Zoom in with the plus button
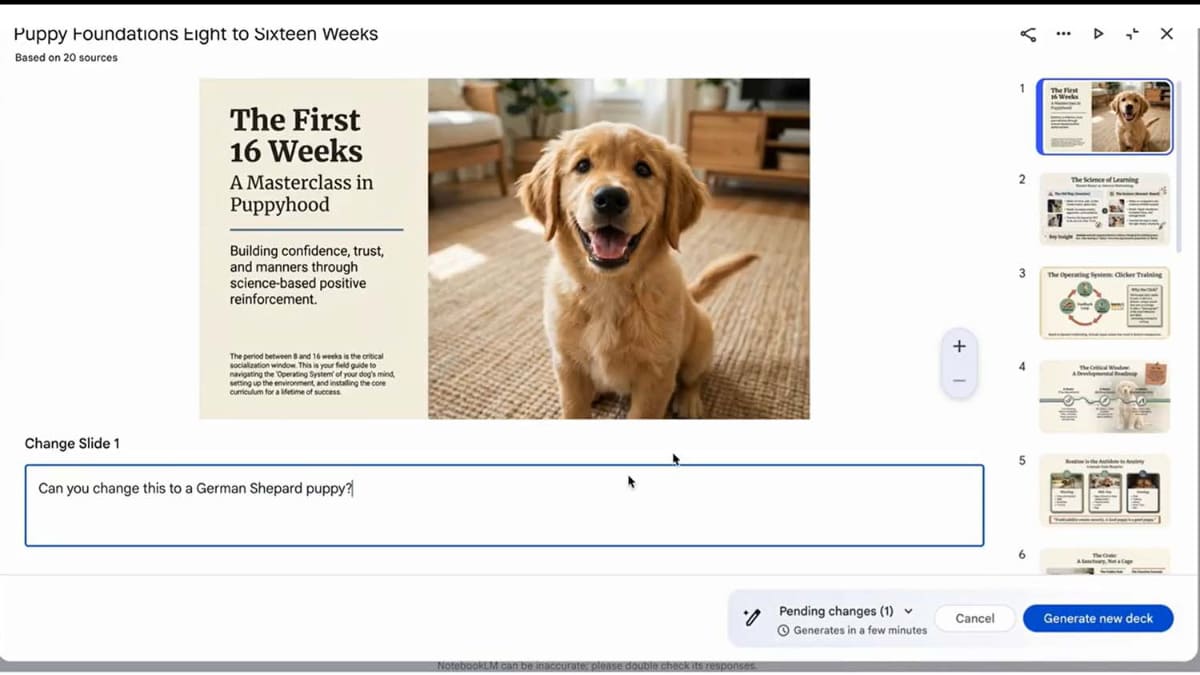The width and height of the screenshot is (1200, 675). (x=959, y=346)
